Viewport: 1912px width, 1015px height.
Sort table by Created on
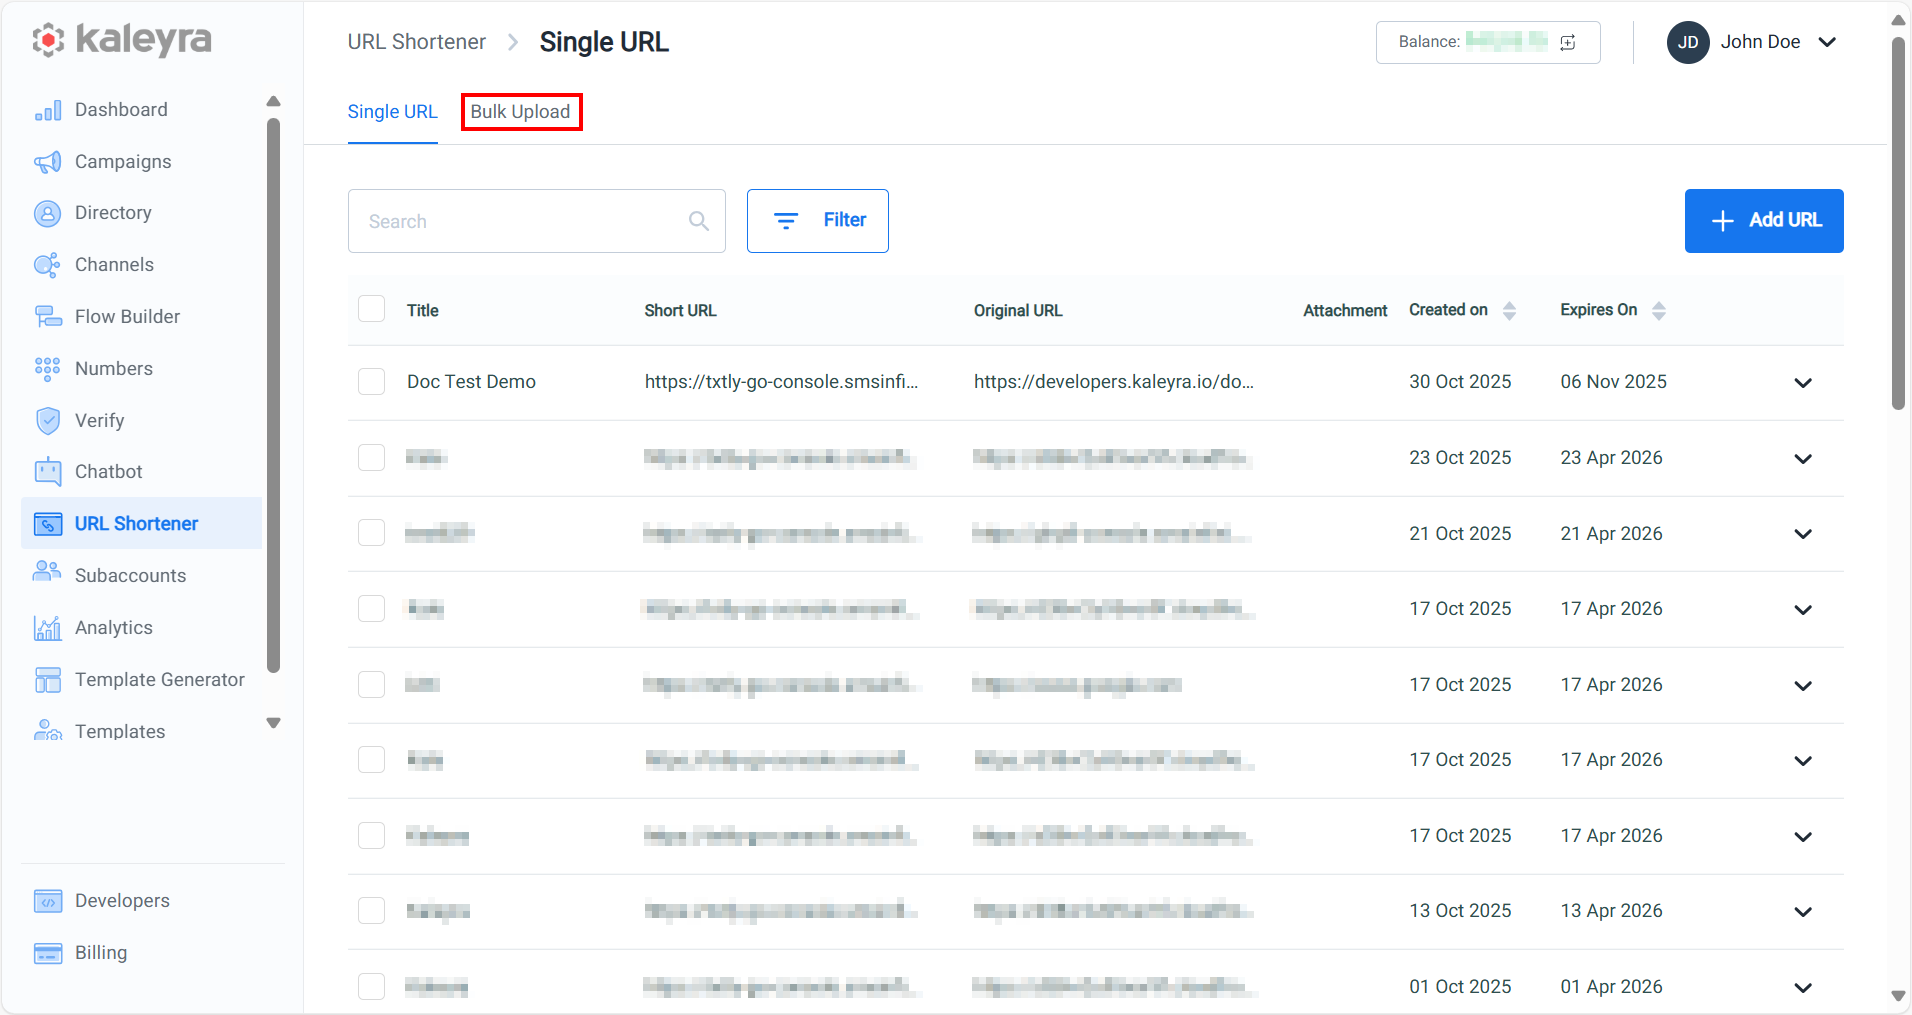(x=1510, y=311)
